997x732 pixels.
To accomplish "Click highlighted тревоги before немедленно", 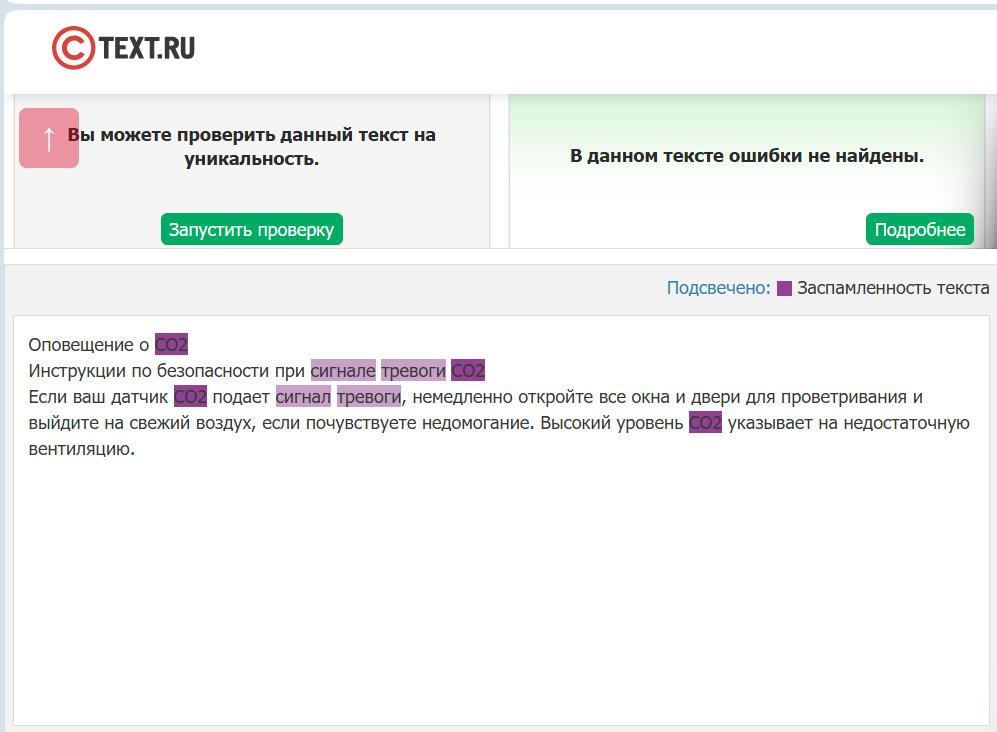I will coord(368,397).
